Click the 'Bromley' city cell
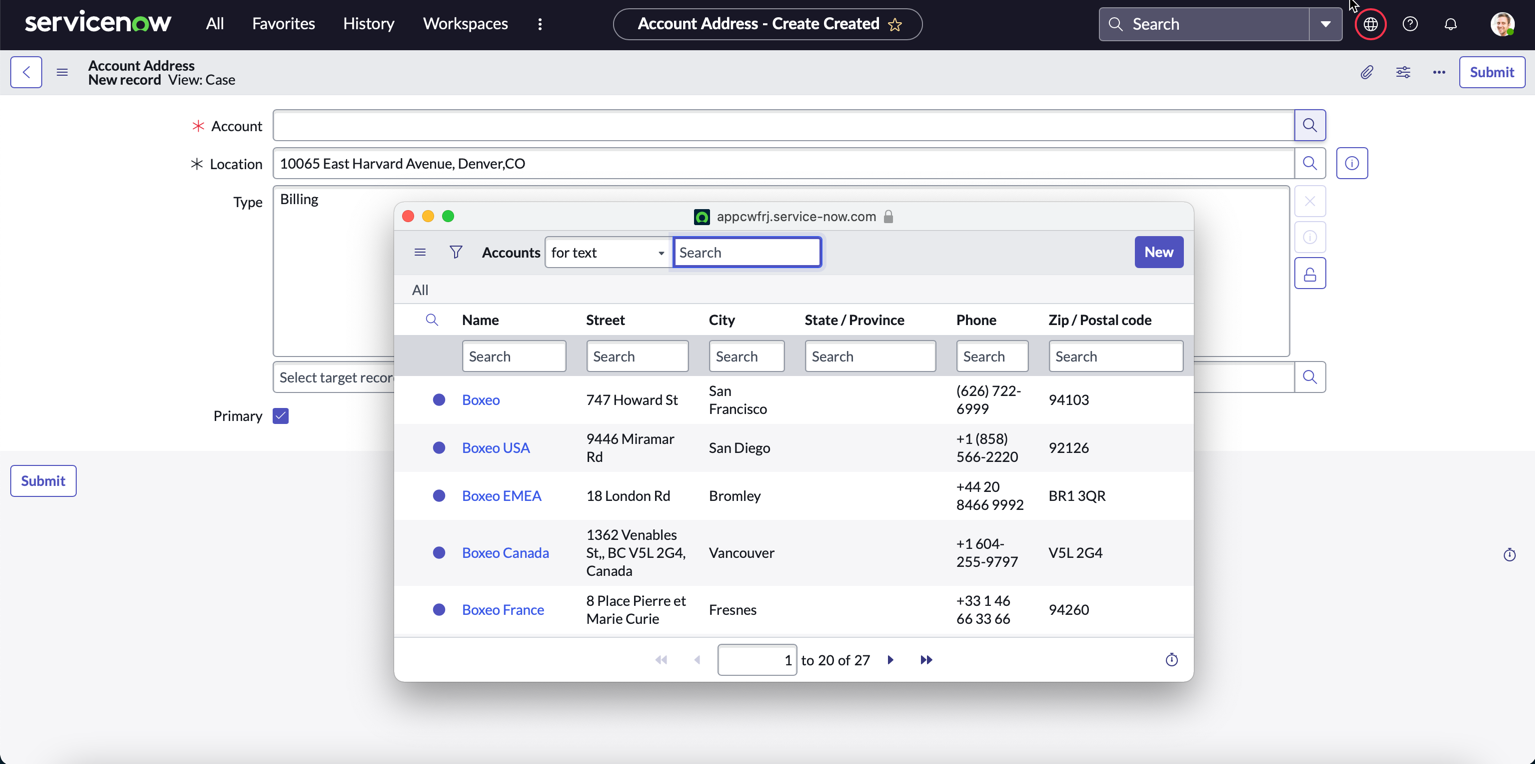Viewport: 1535px width, 764px height. pos(735,496)
